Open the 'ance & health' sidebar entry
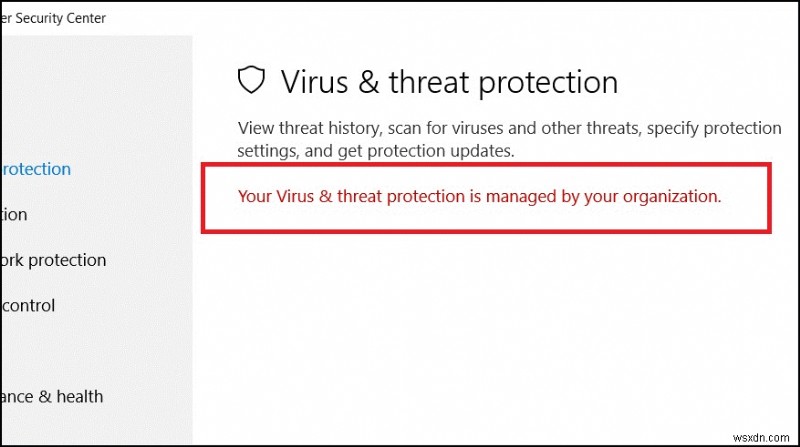 point(51,396)
